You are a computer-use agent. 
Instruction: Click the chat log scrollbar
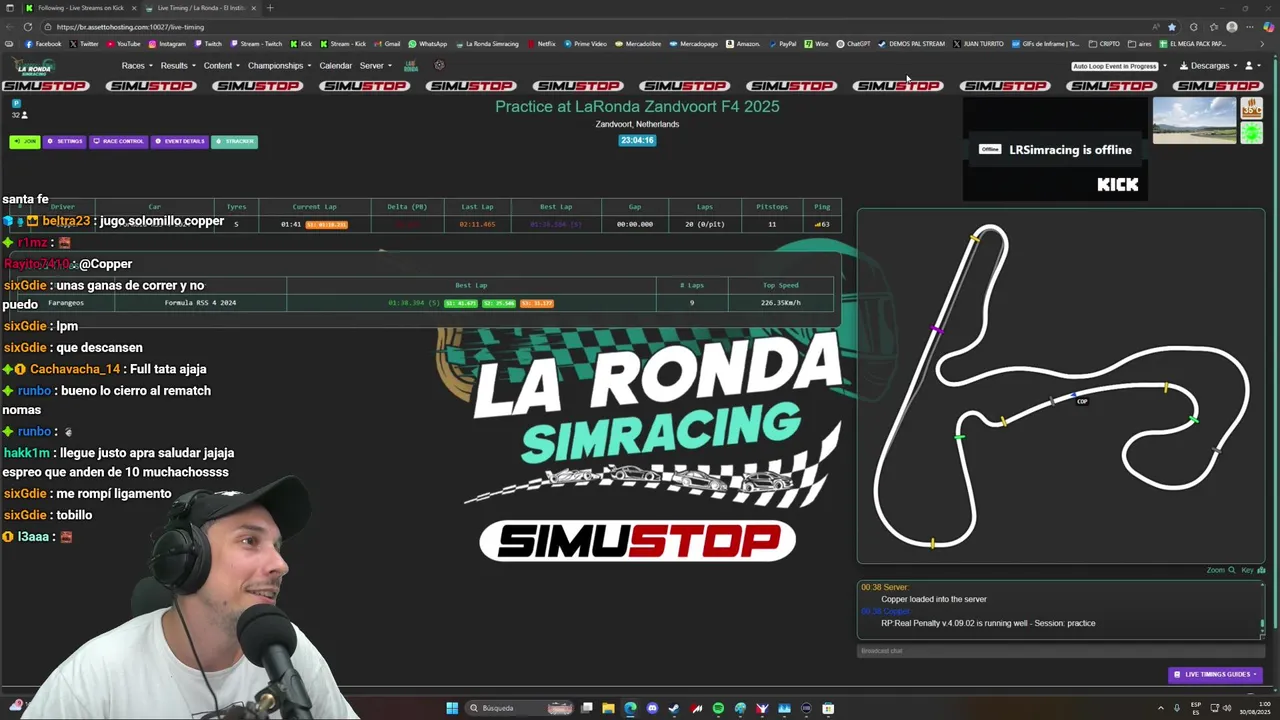[1262, 625]
